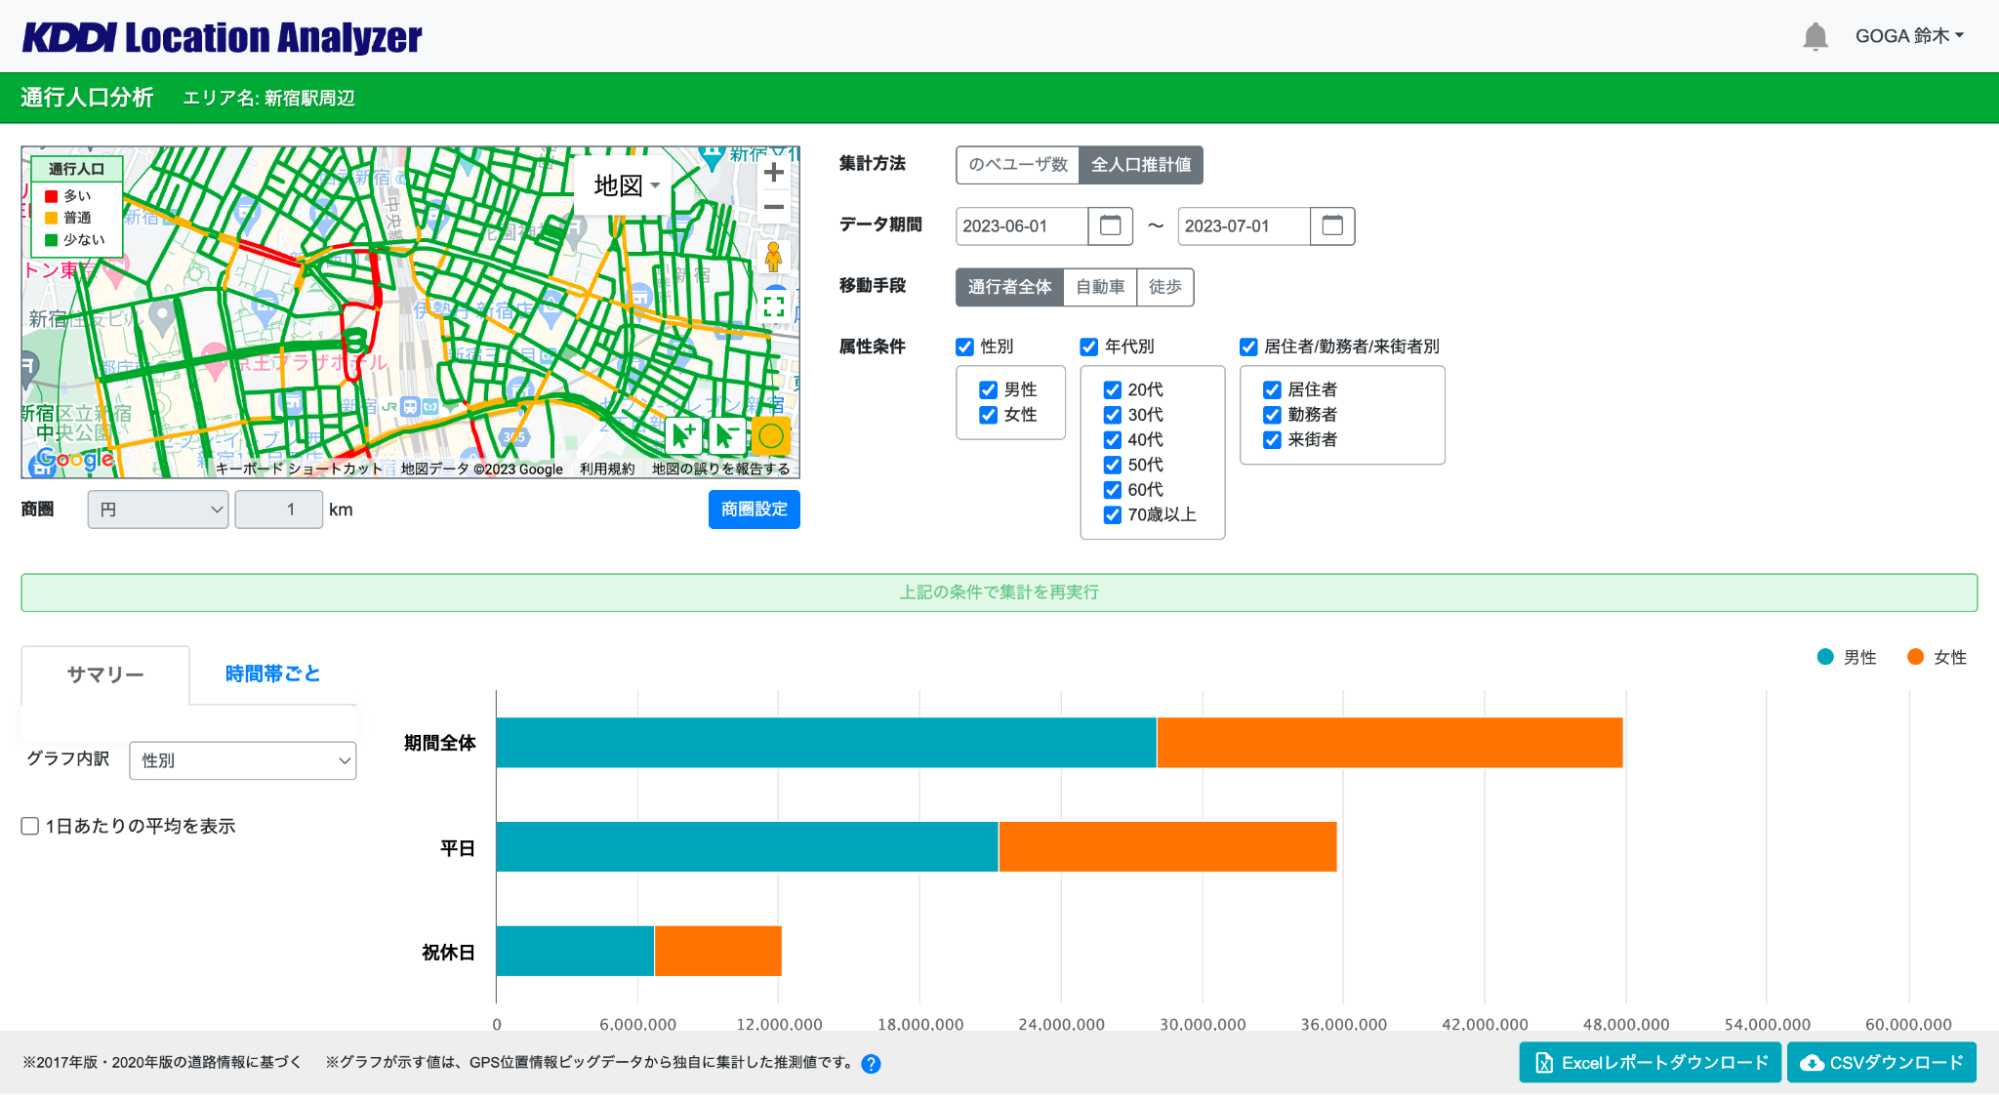This screenshot has width=1999, height=1095.
Task: Click the orange 平日 bar segment
Action: [1168, 847]
